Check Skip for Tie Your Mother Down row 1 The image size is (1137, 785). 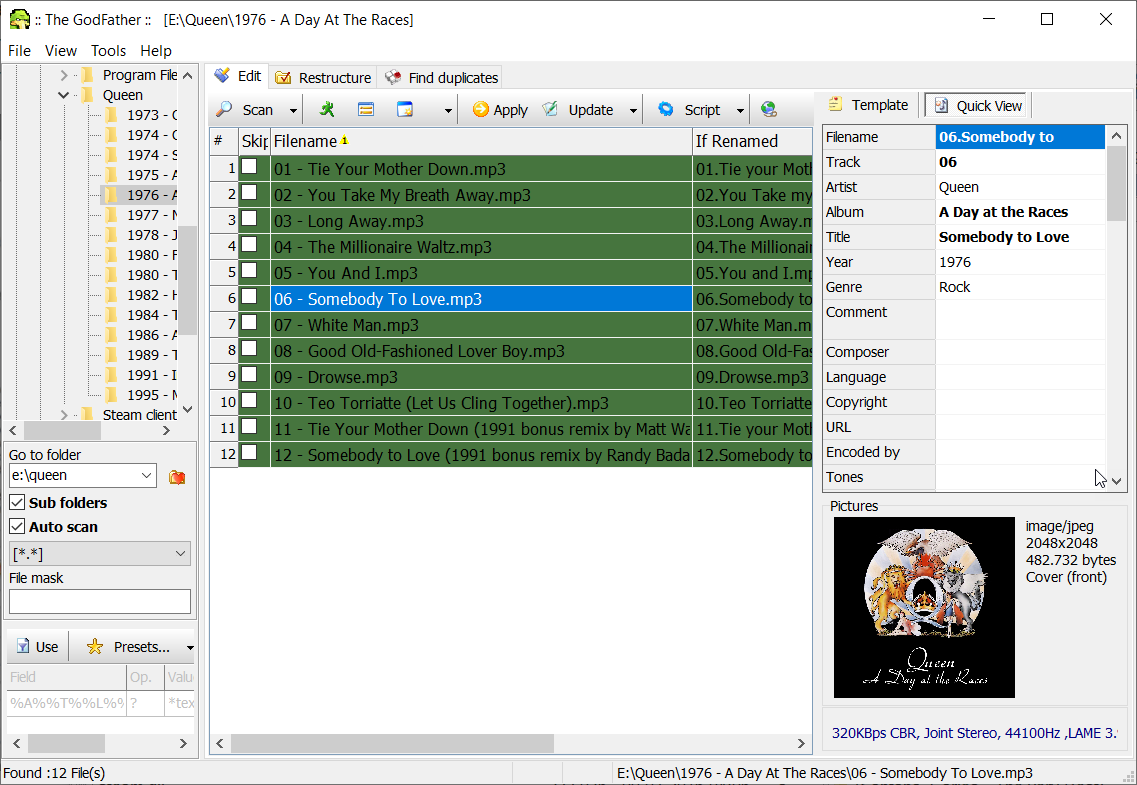(x=249, y=167)
